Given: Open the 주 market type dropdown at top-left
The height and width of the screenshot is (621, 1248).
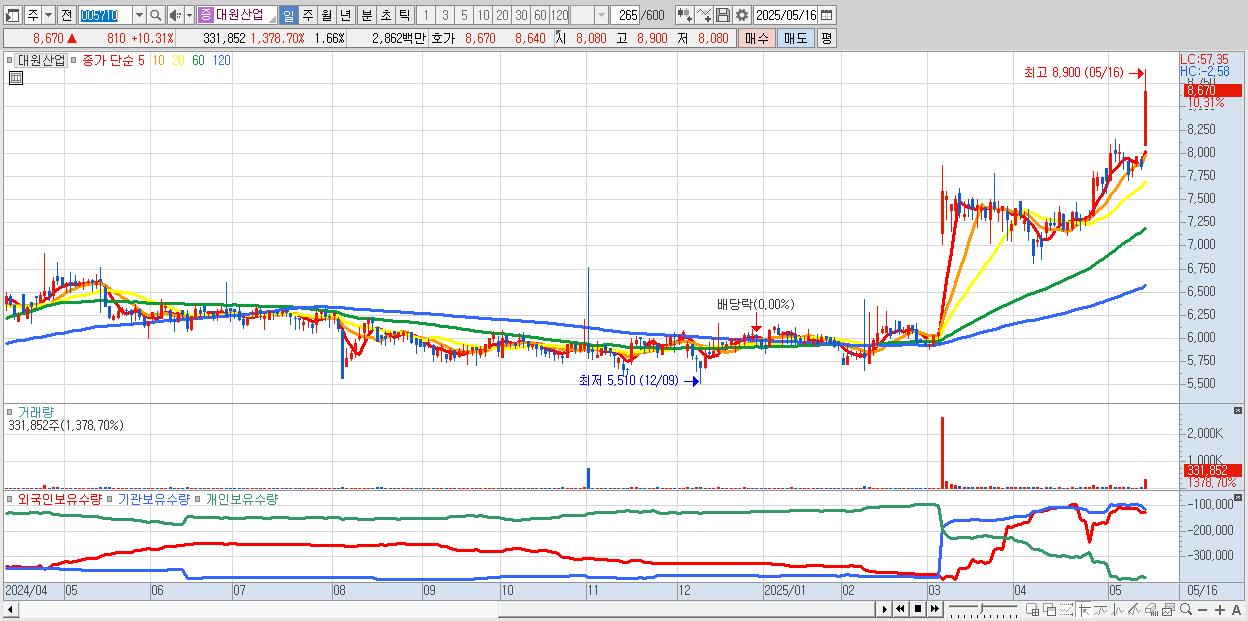Looking at the screenshot, I should (x=48, y=15).
